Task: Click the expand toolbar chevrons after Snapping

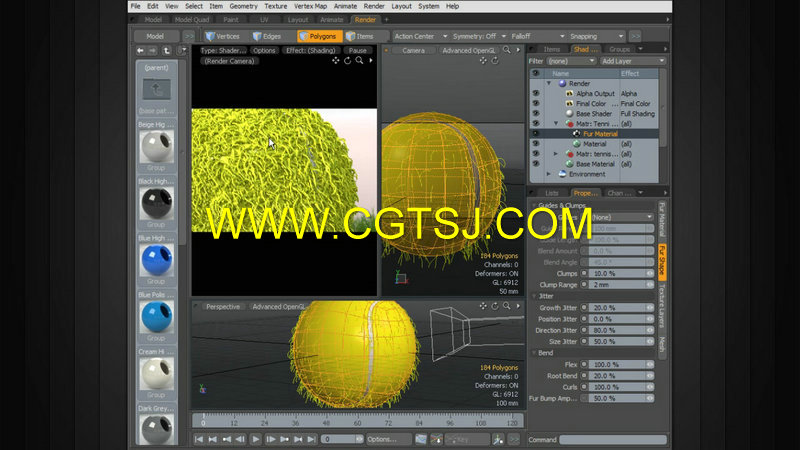Action: point(635,36)
